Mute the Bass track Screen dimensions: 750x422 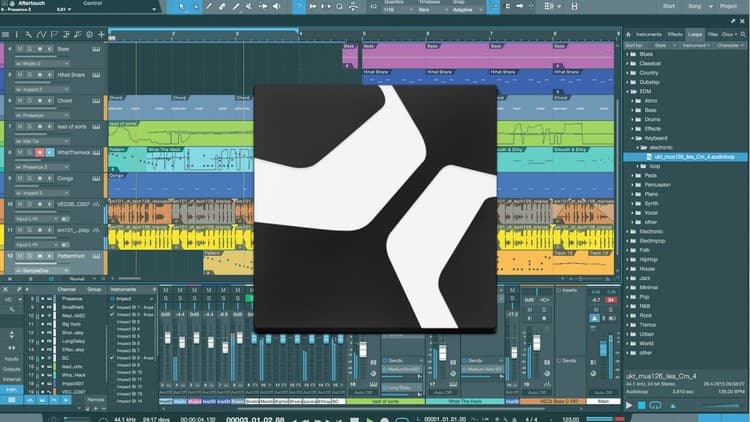coord(20,49)
